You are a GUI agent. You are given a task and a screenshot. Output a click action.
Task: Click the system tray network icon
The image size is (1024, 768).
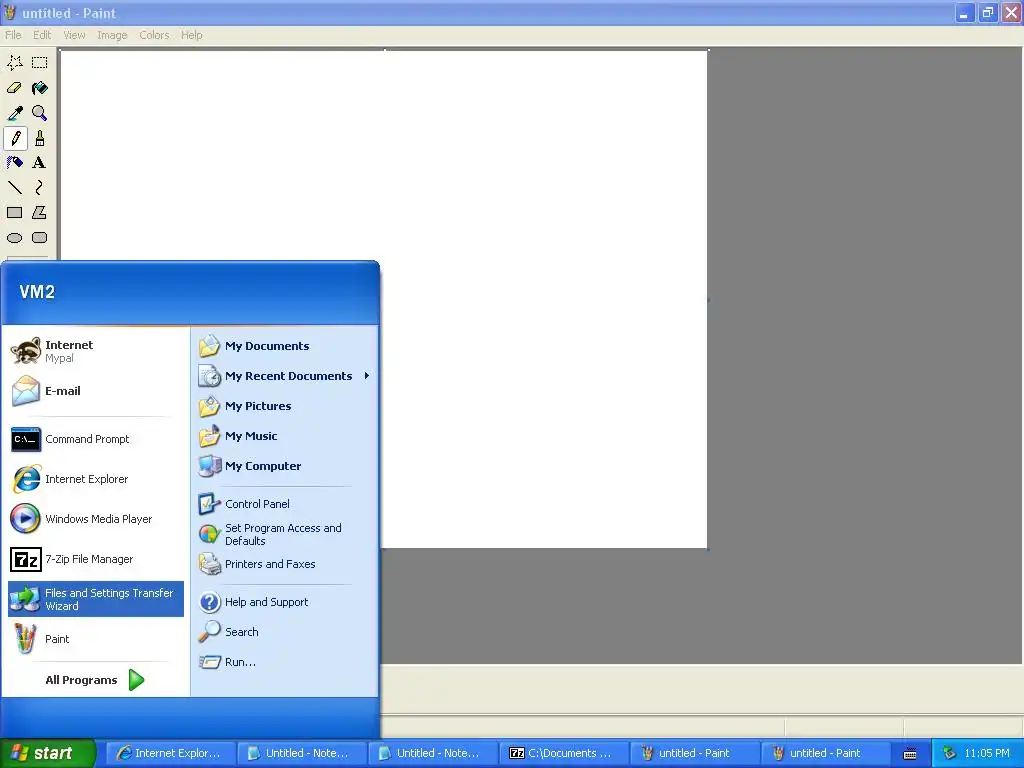pyautogui.click(x=949, y=754)
